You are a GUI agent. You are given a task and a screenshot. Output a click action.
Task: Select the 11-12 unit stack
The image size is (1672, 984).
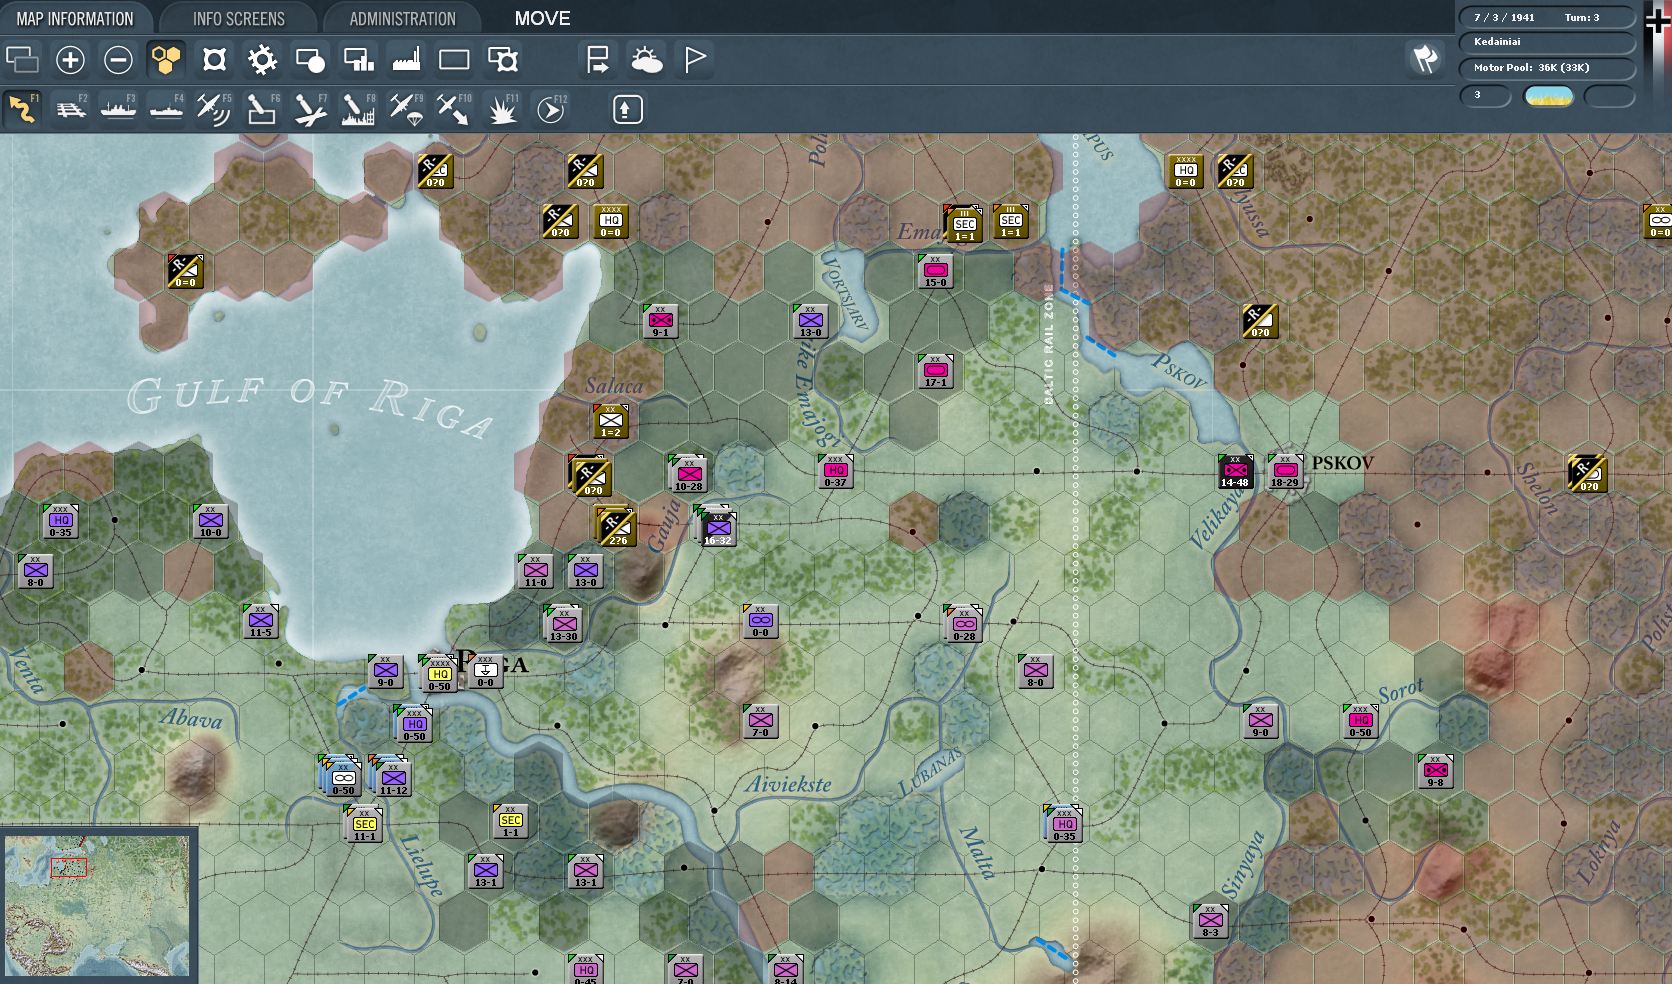click(x=390, y=777)
